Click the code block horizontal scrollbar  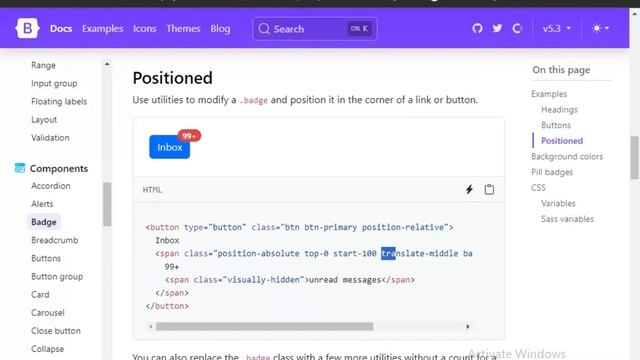pyautogui.click(x=264, y=327)
